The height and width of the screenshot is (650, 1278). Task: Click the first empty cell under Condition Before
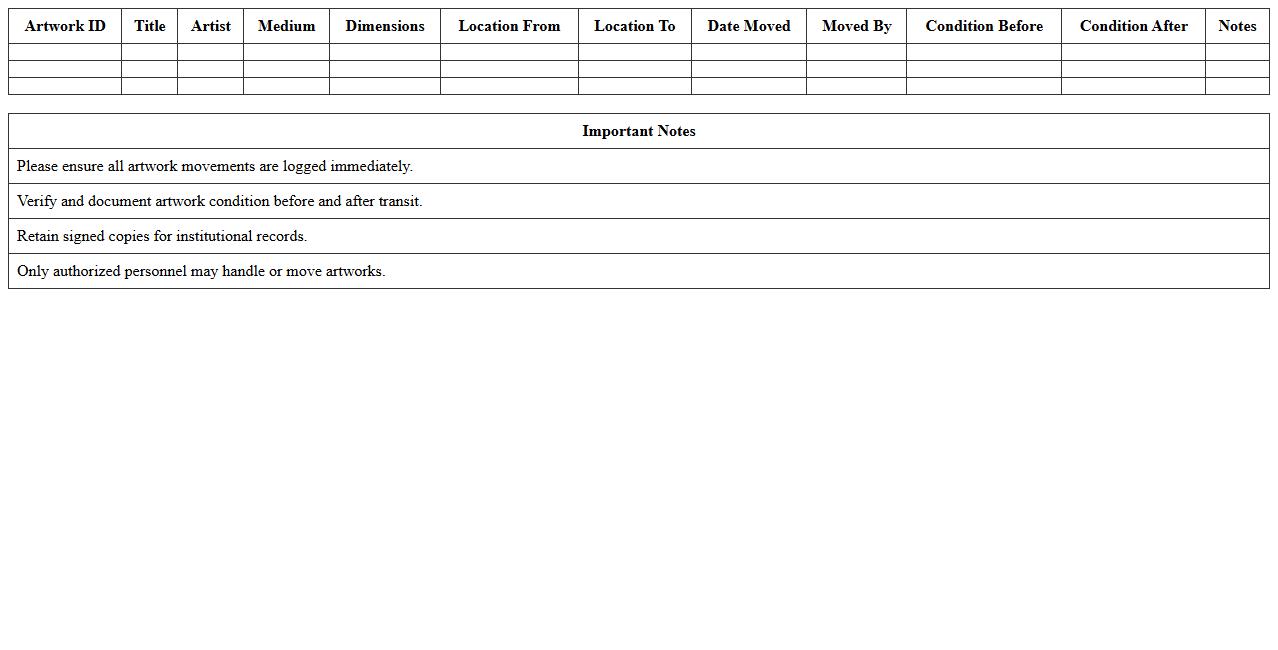pyautogui.click(x=984, y=52)
